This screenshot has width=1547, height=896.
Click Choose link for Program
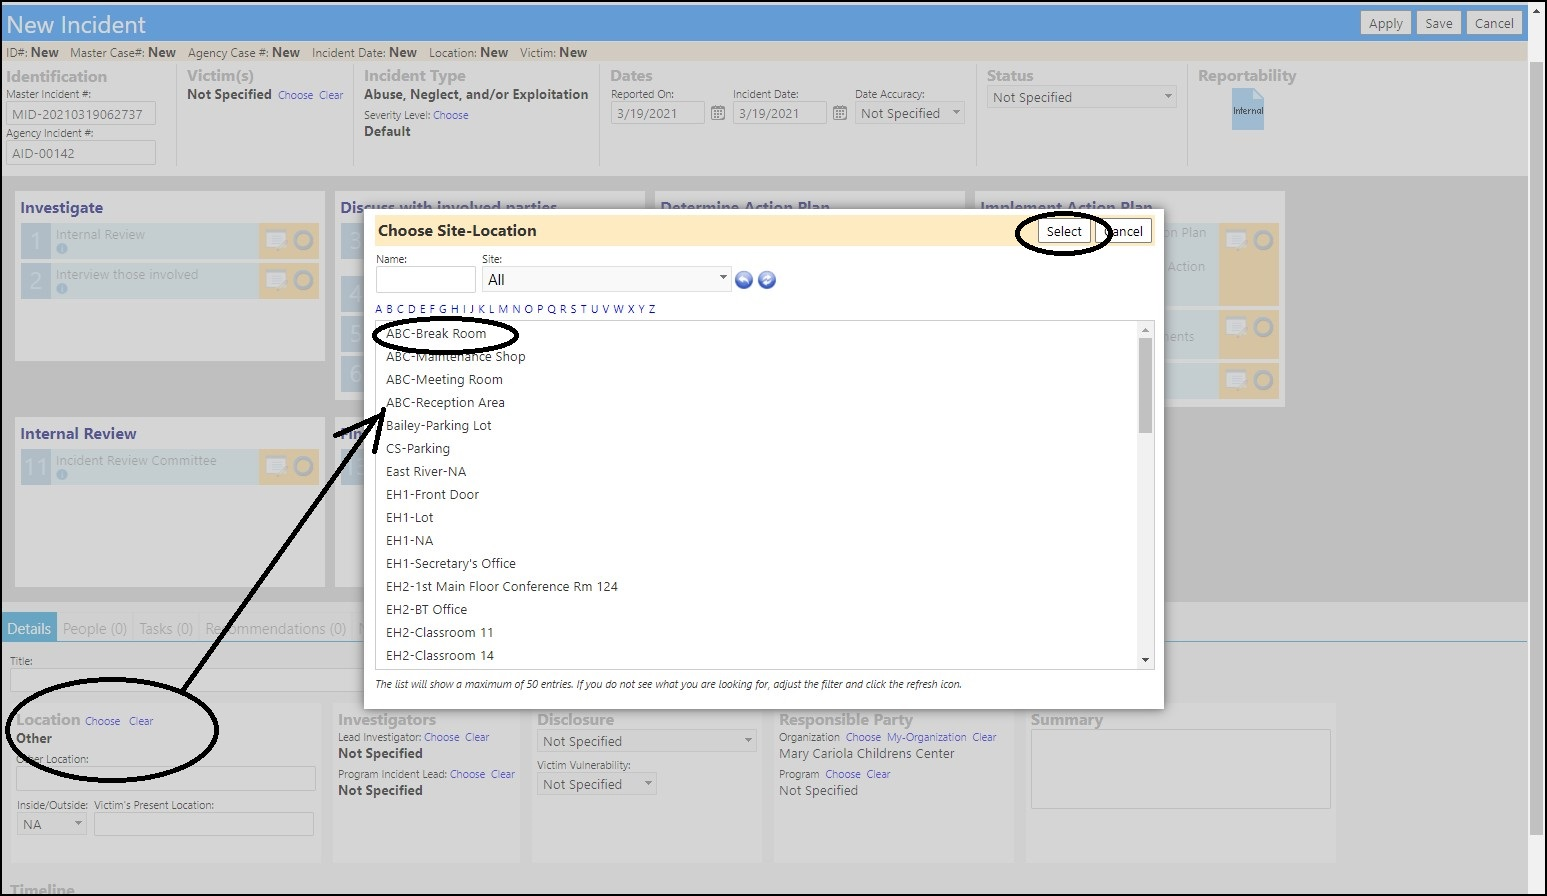(x=843, y=774)
